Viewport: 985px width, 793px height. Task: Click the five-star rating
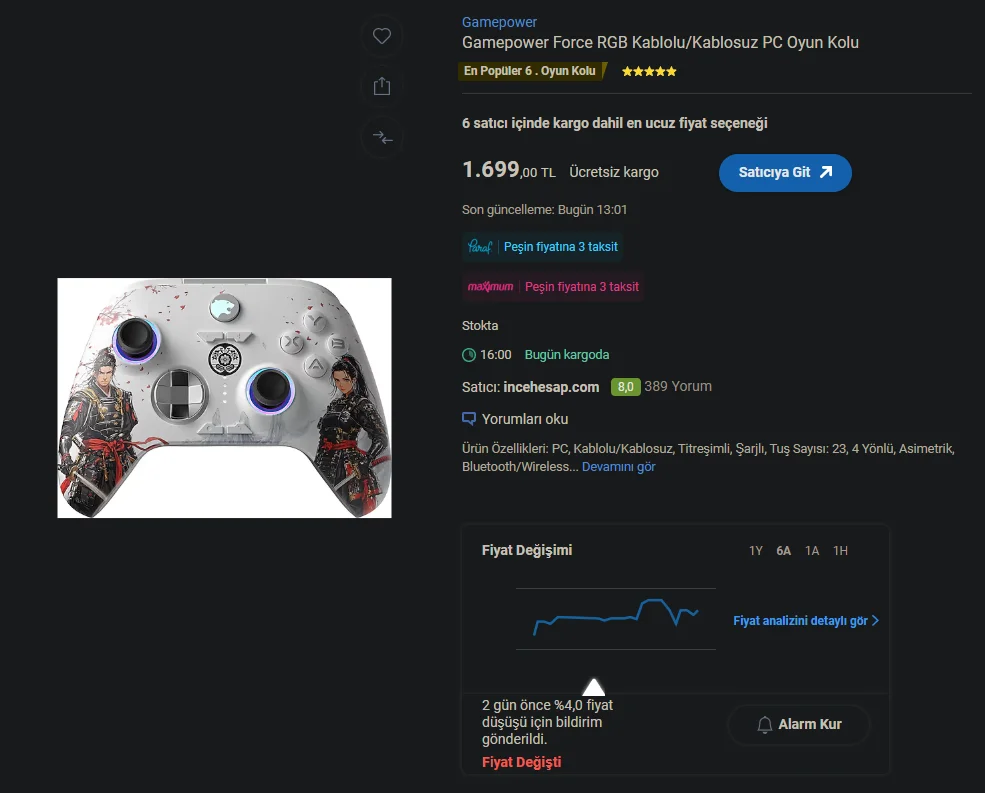pos(649,72)
